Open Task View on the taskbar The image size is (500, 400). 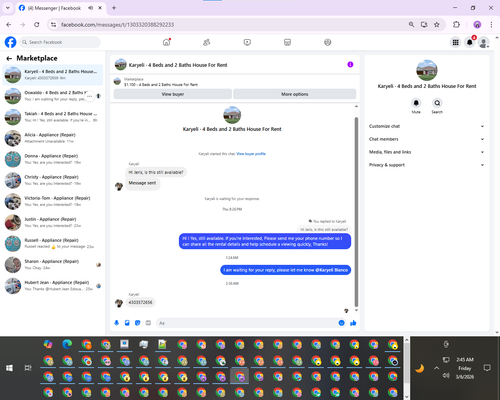pyautogui.click(x=28, y=368)
